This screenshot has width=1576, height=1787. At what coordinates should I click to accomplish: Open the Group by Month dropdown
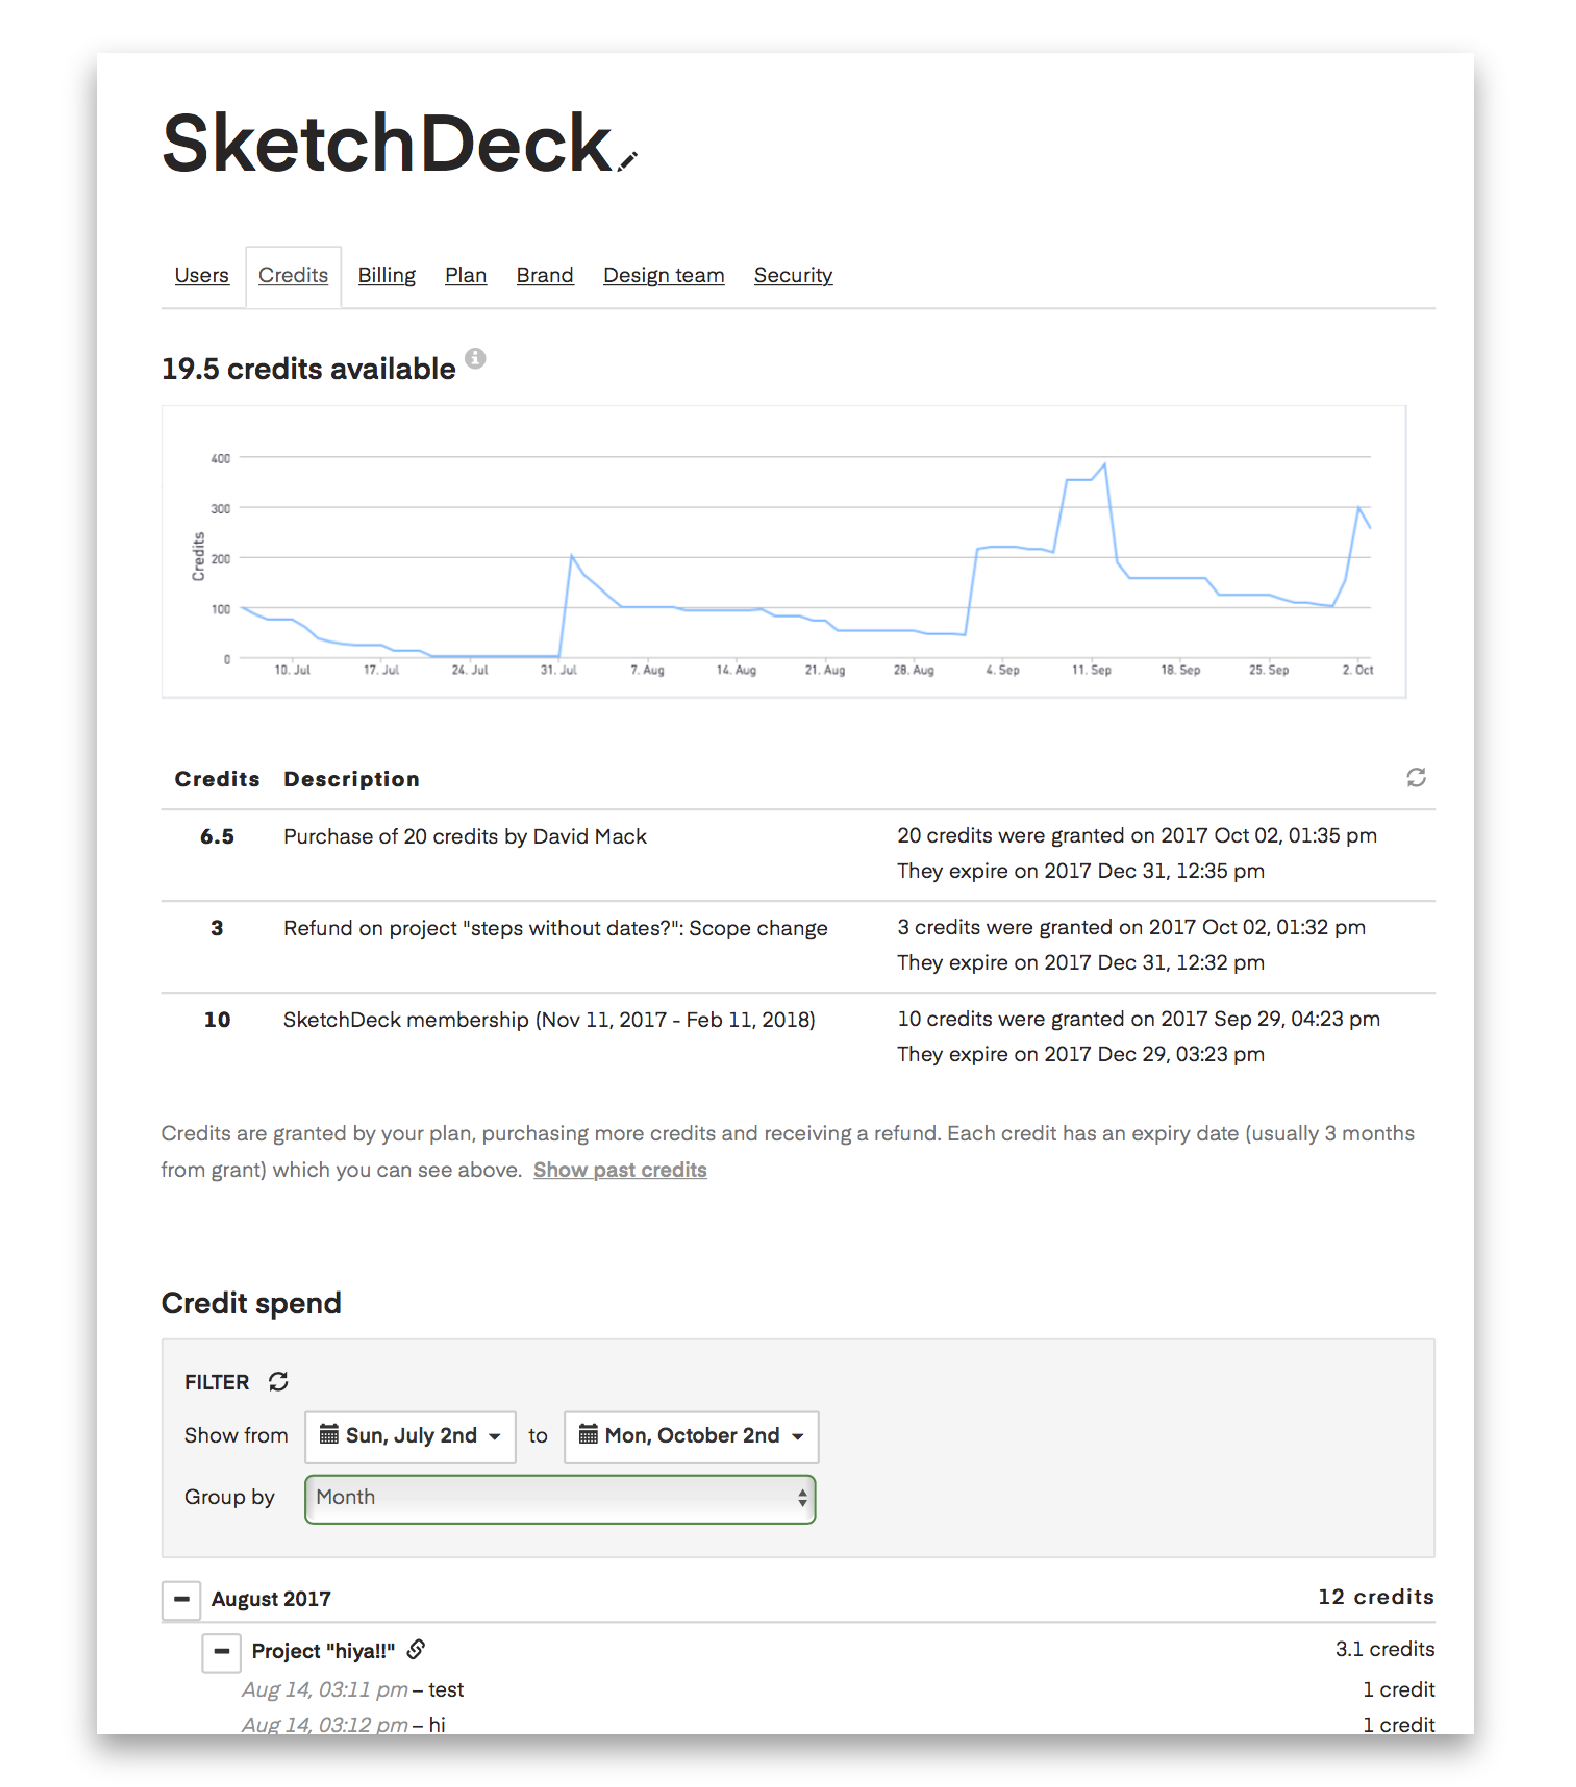coord(560,1498)
